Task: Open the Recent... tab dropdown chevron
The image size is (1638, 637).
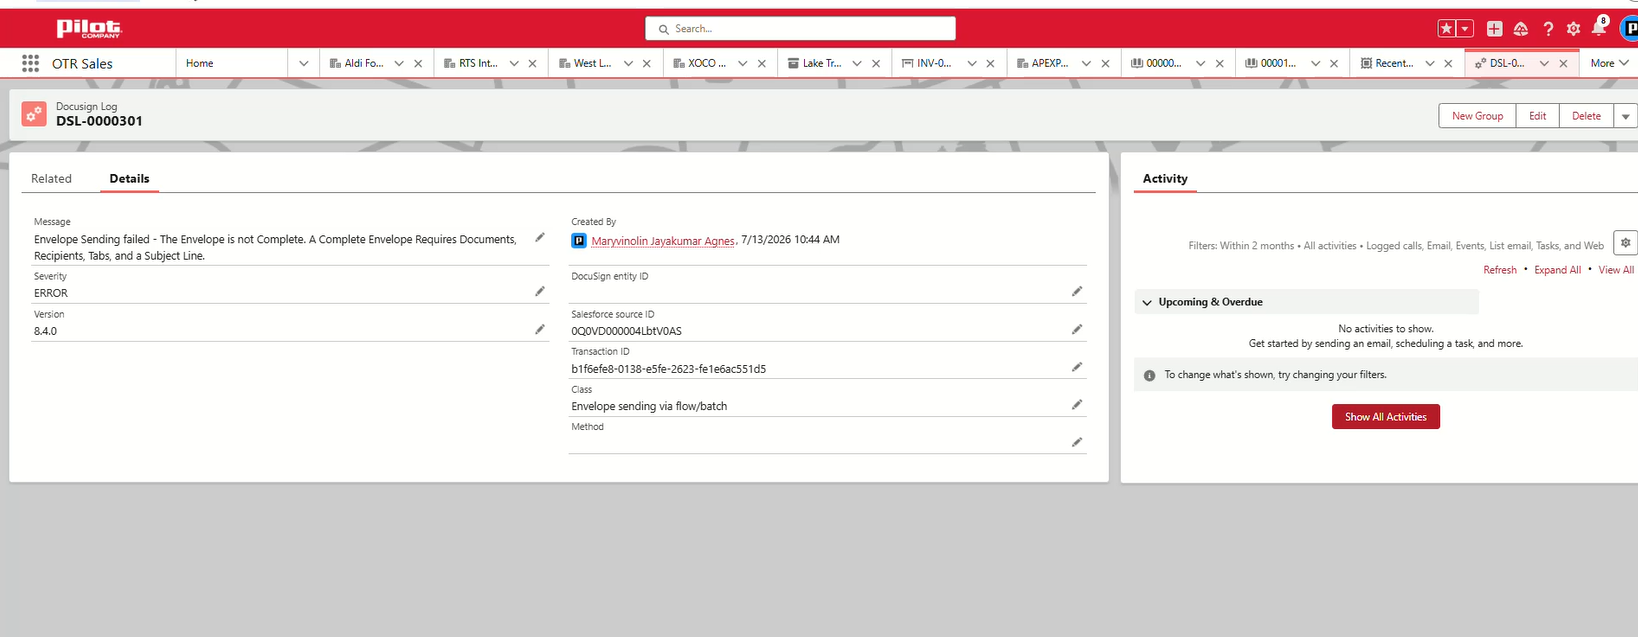Action: point(1430,63)
